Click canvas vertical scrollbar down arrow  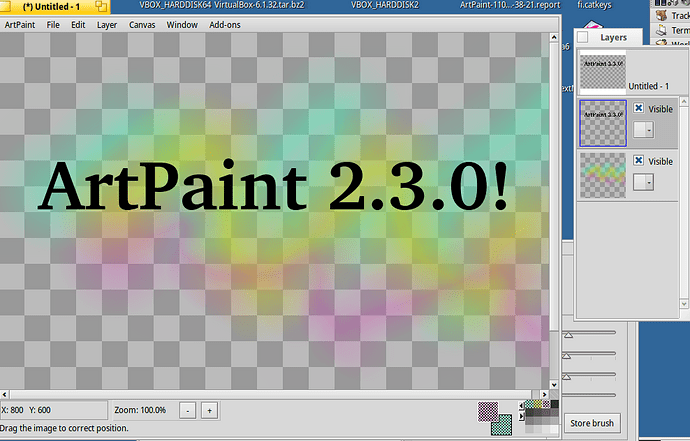pyautogui.click(x=554, y=385)
